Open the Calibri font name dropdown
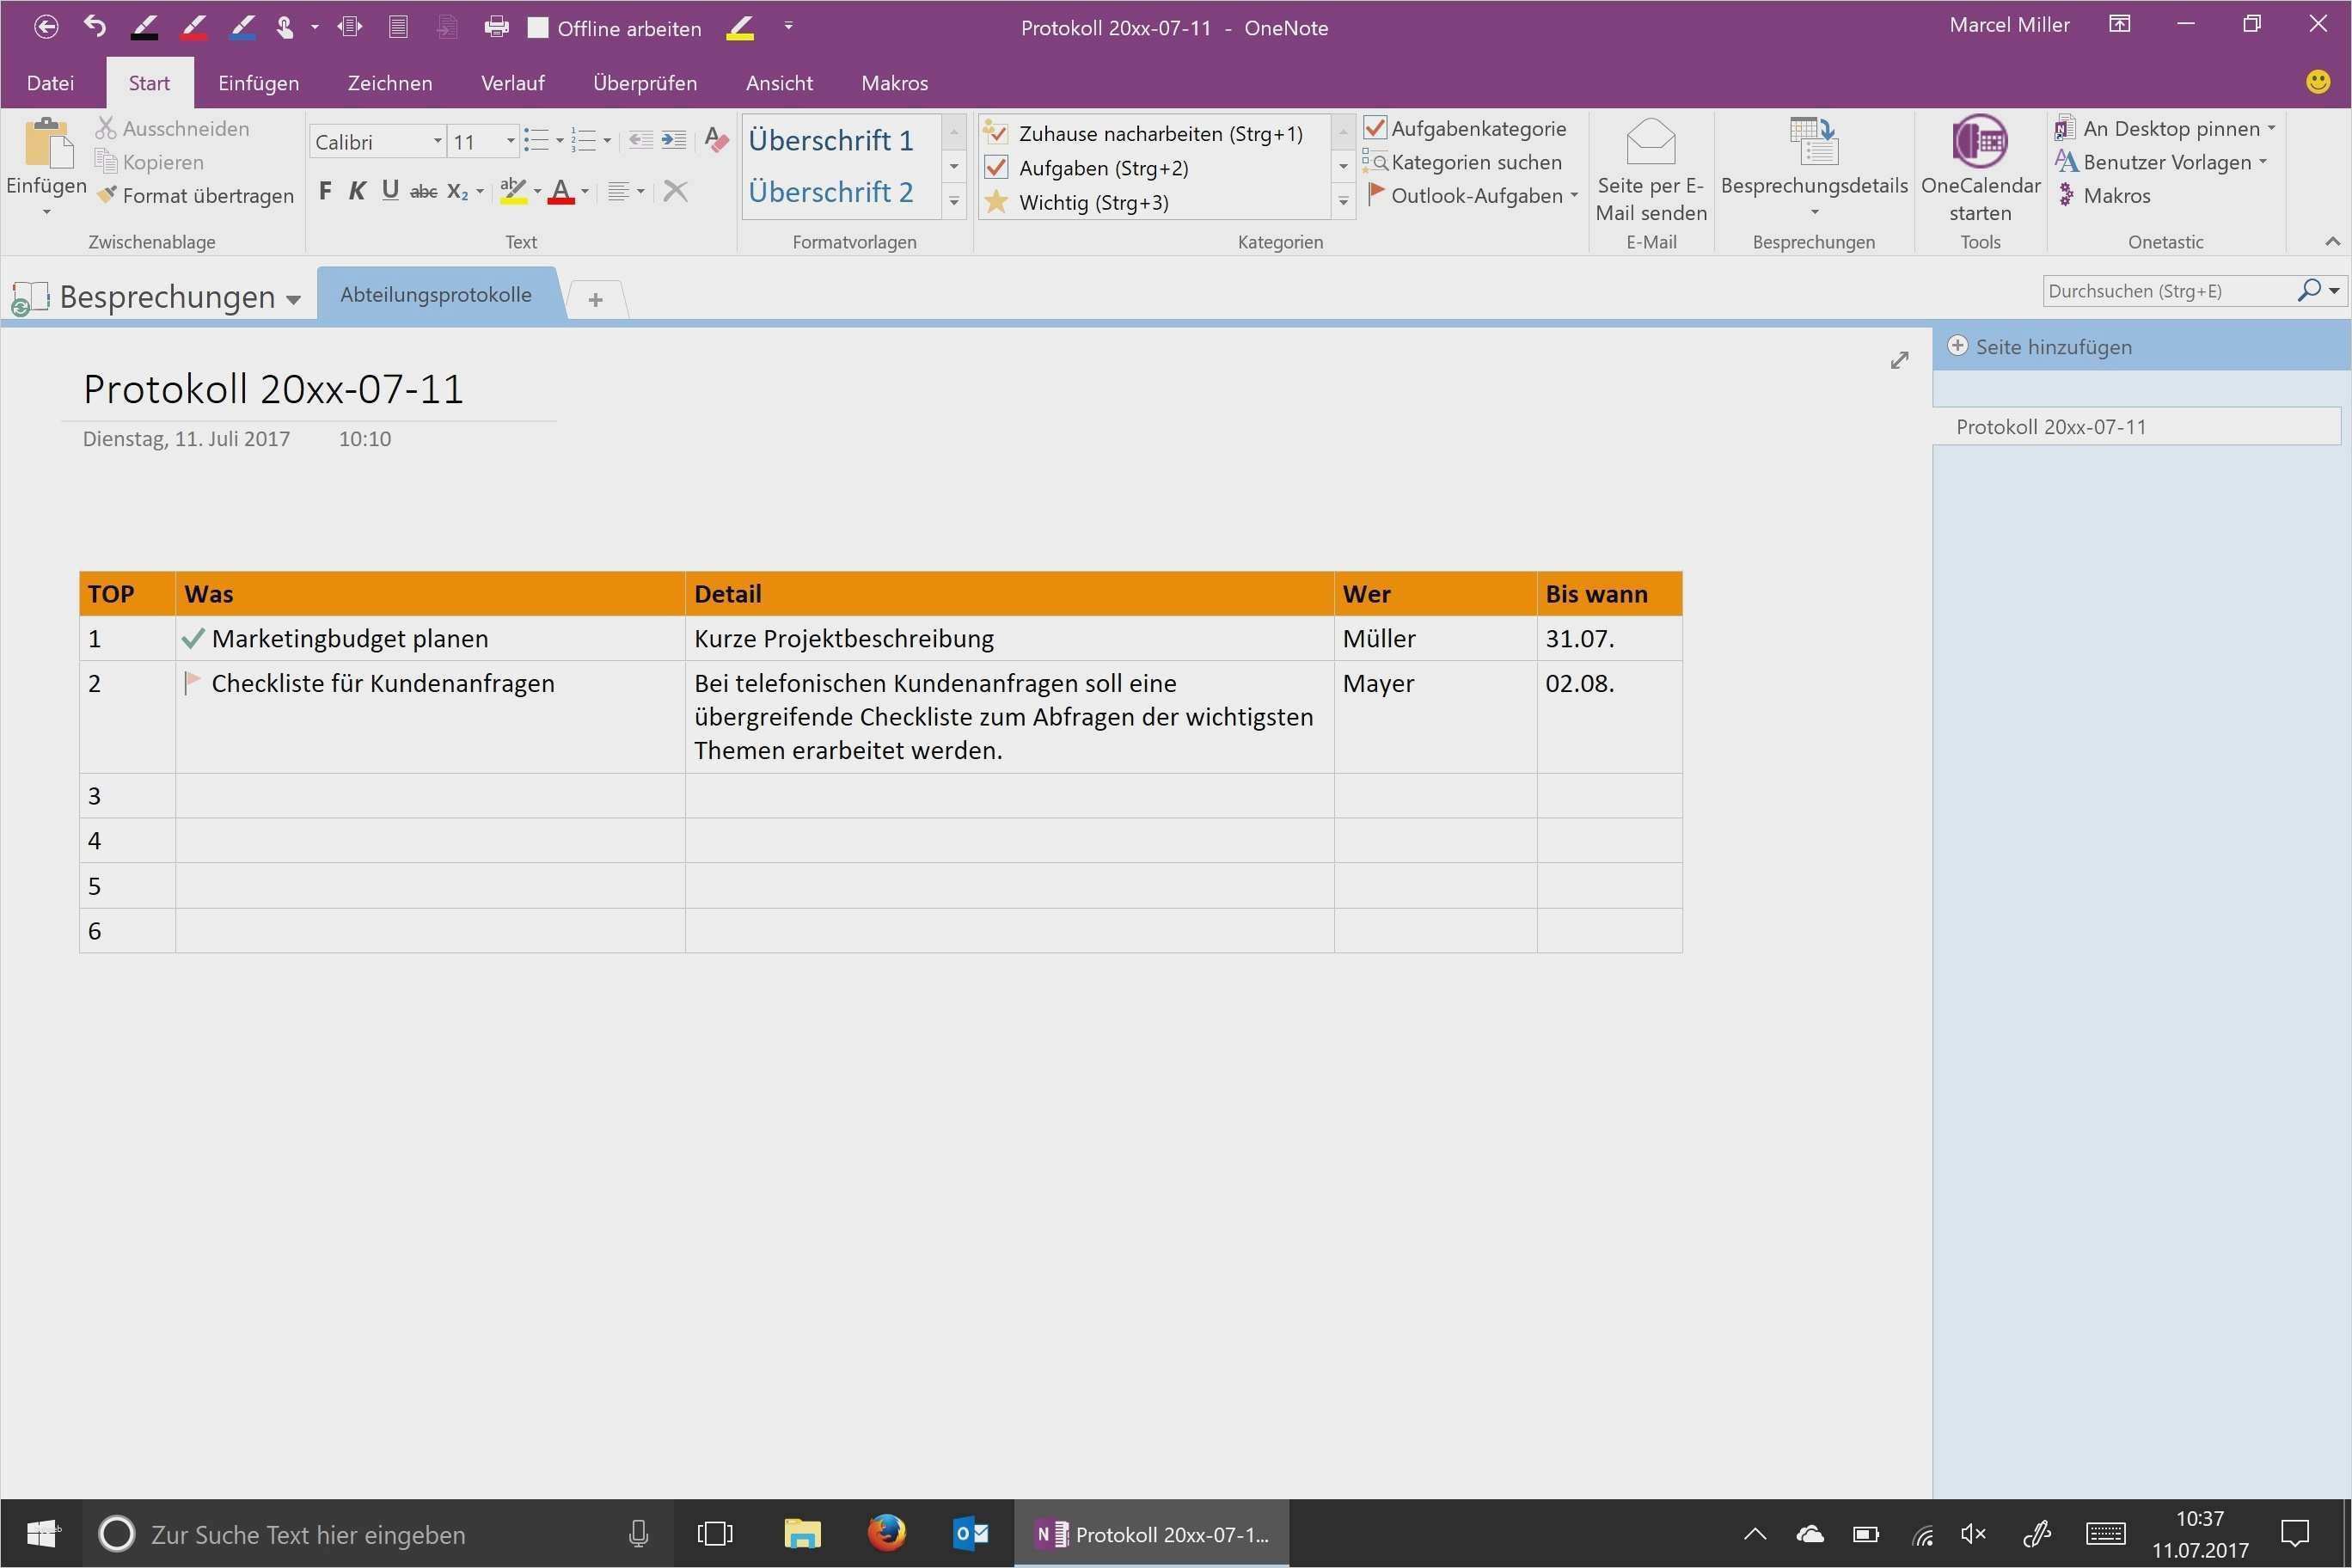 point(437,141)
